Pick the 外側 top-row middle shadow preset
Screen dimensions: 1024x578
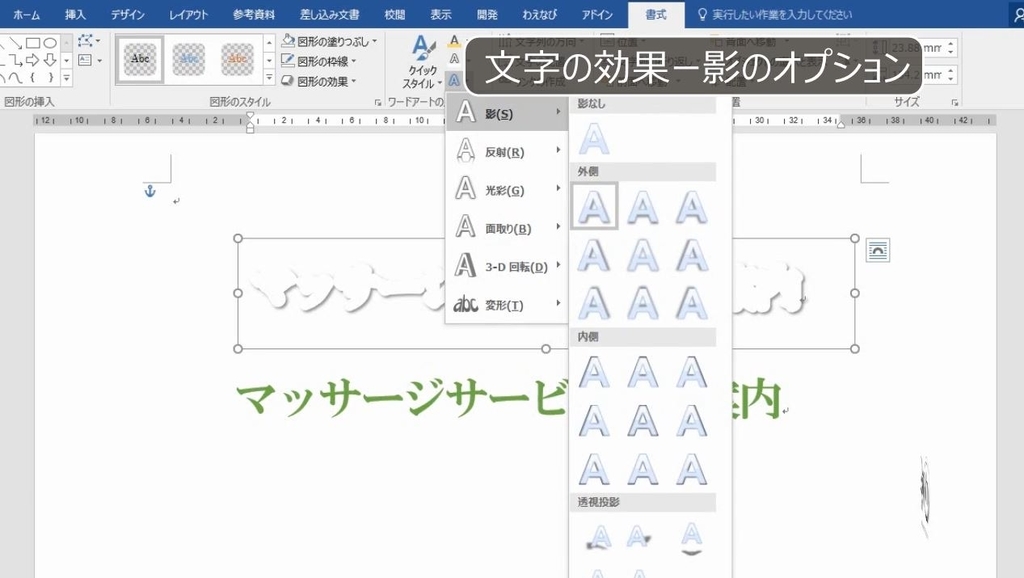coord(643,206)
